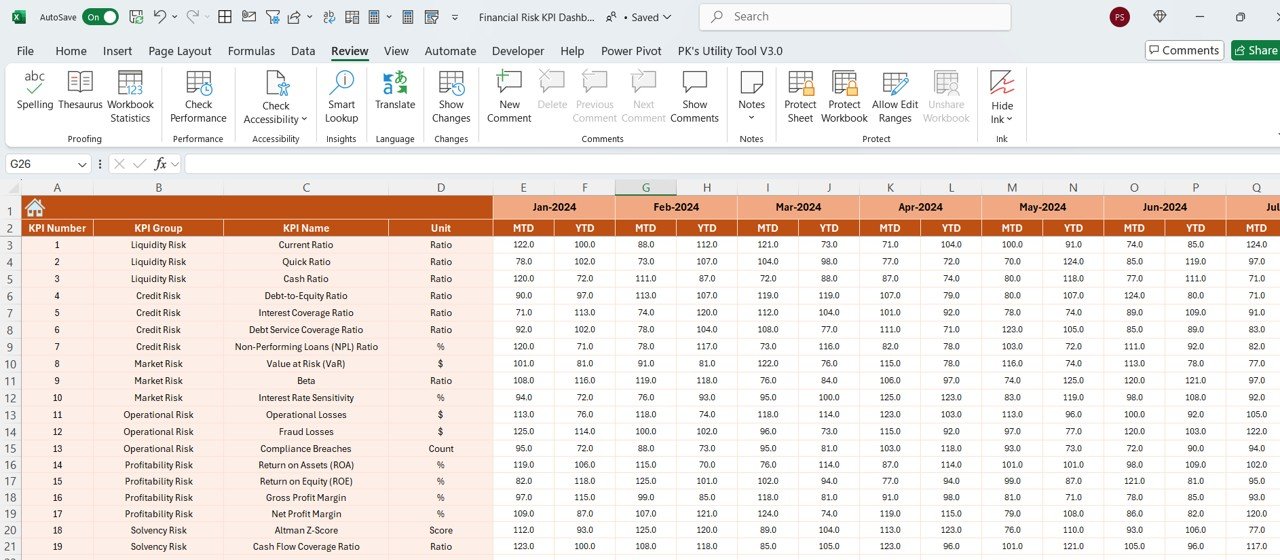
Task: Click Protect Sheet
Action: click(800, 97)
